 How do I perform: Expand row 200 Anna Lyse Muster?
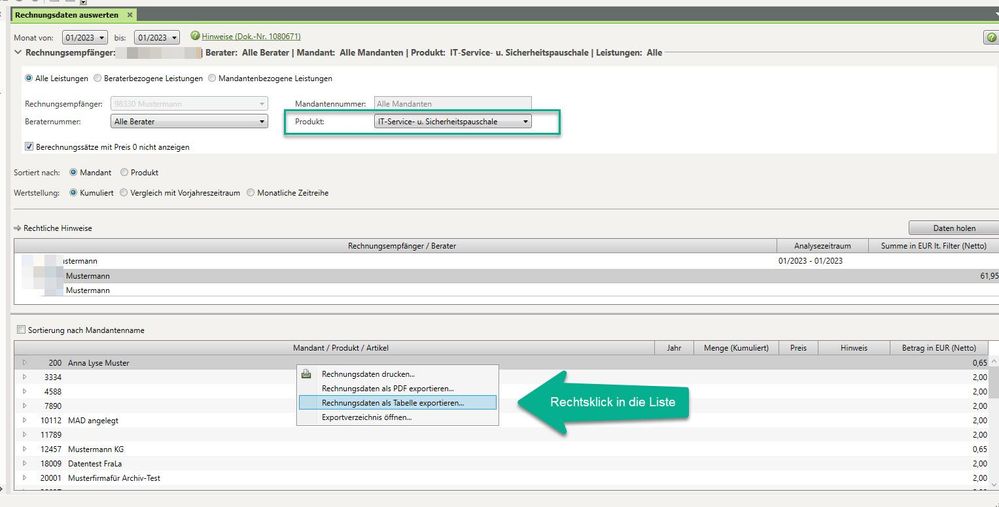pos(25,362)
